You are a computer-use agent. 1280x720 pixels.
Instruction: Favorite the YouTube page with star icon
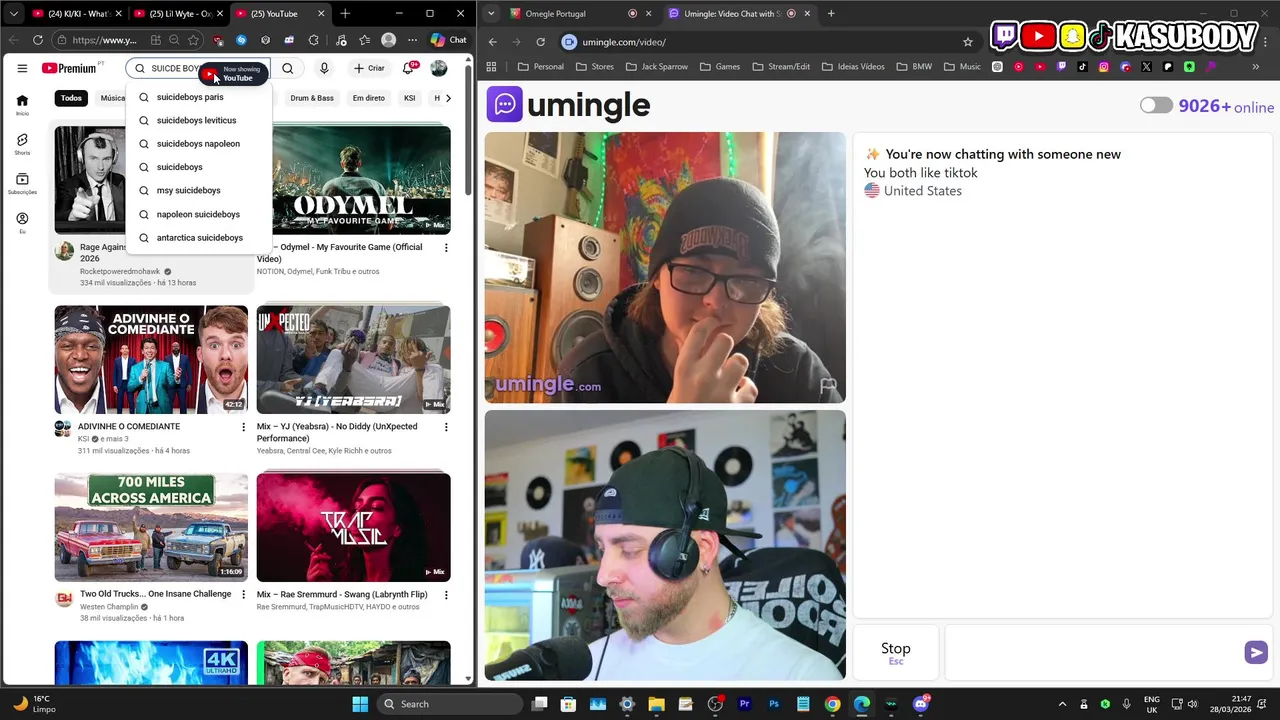193,40
